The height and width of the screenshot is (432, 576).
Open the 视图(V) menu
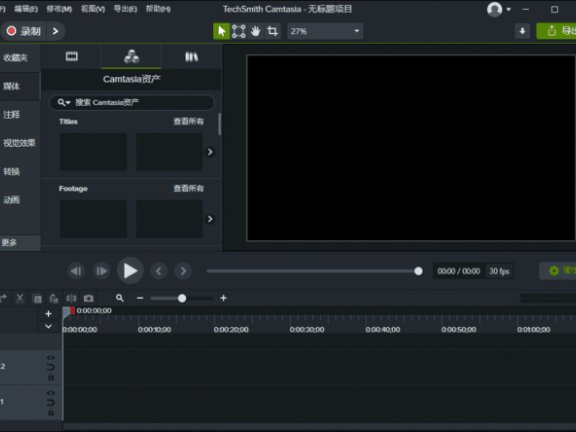[x=93, y=9]
